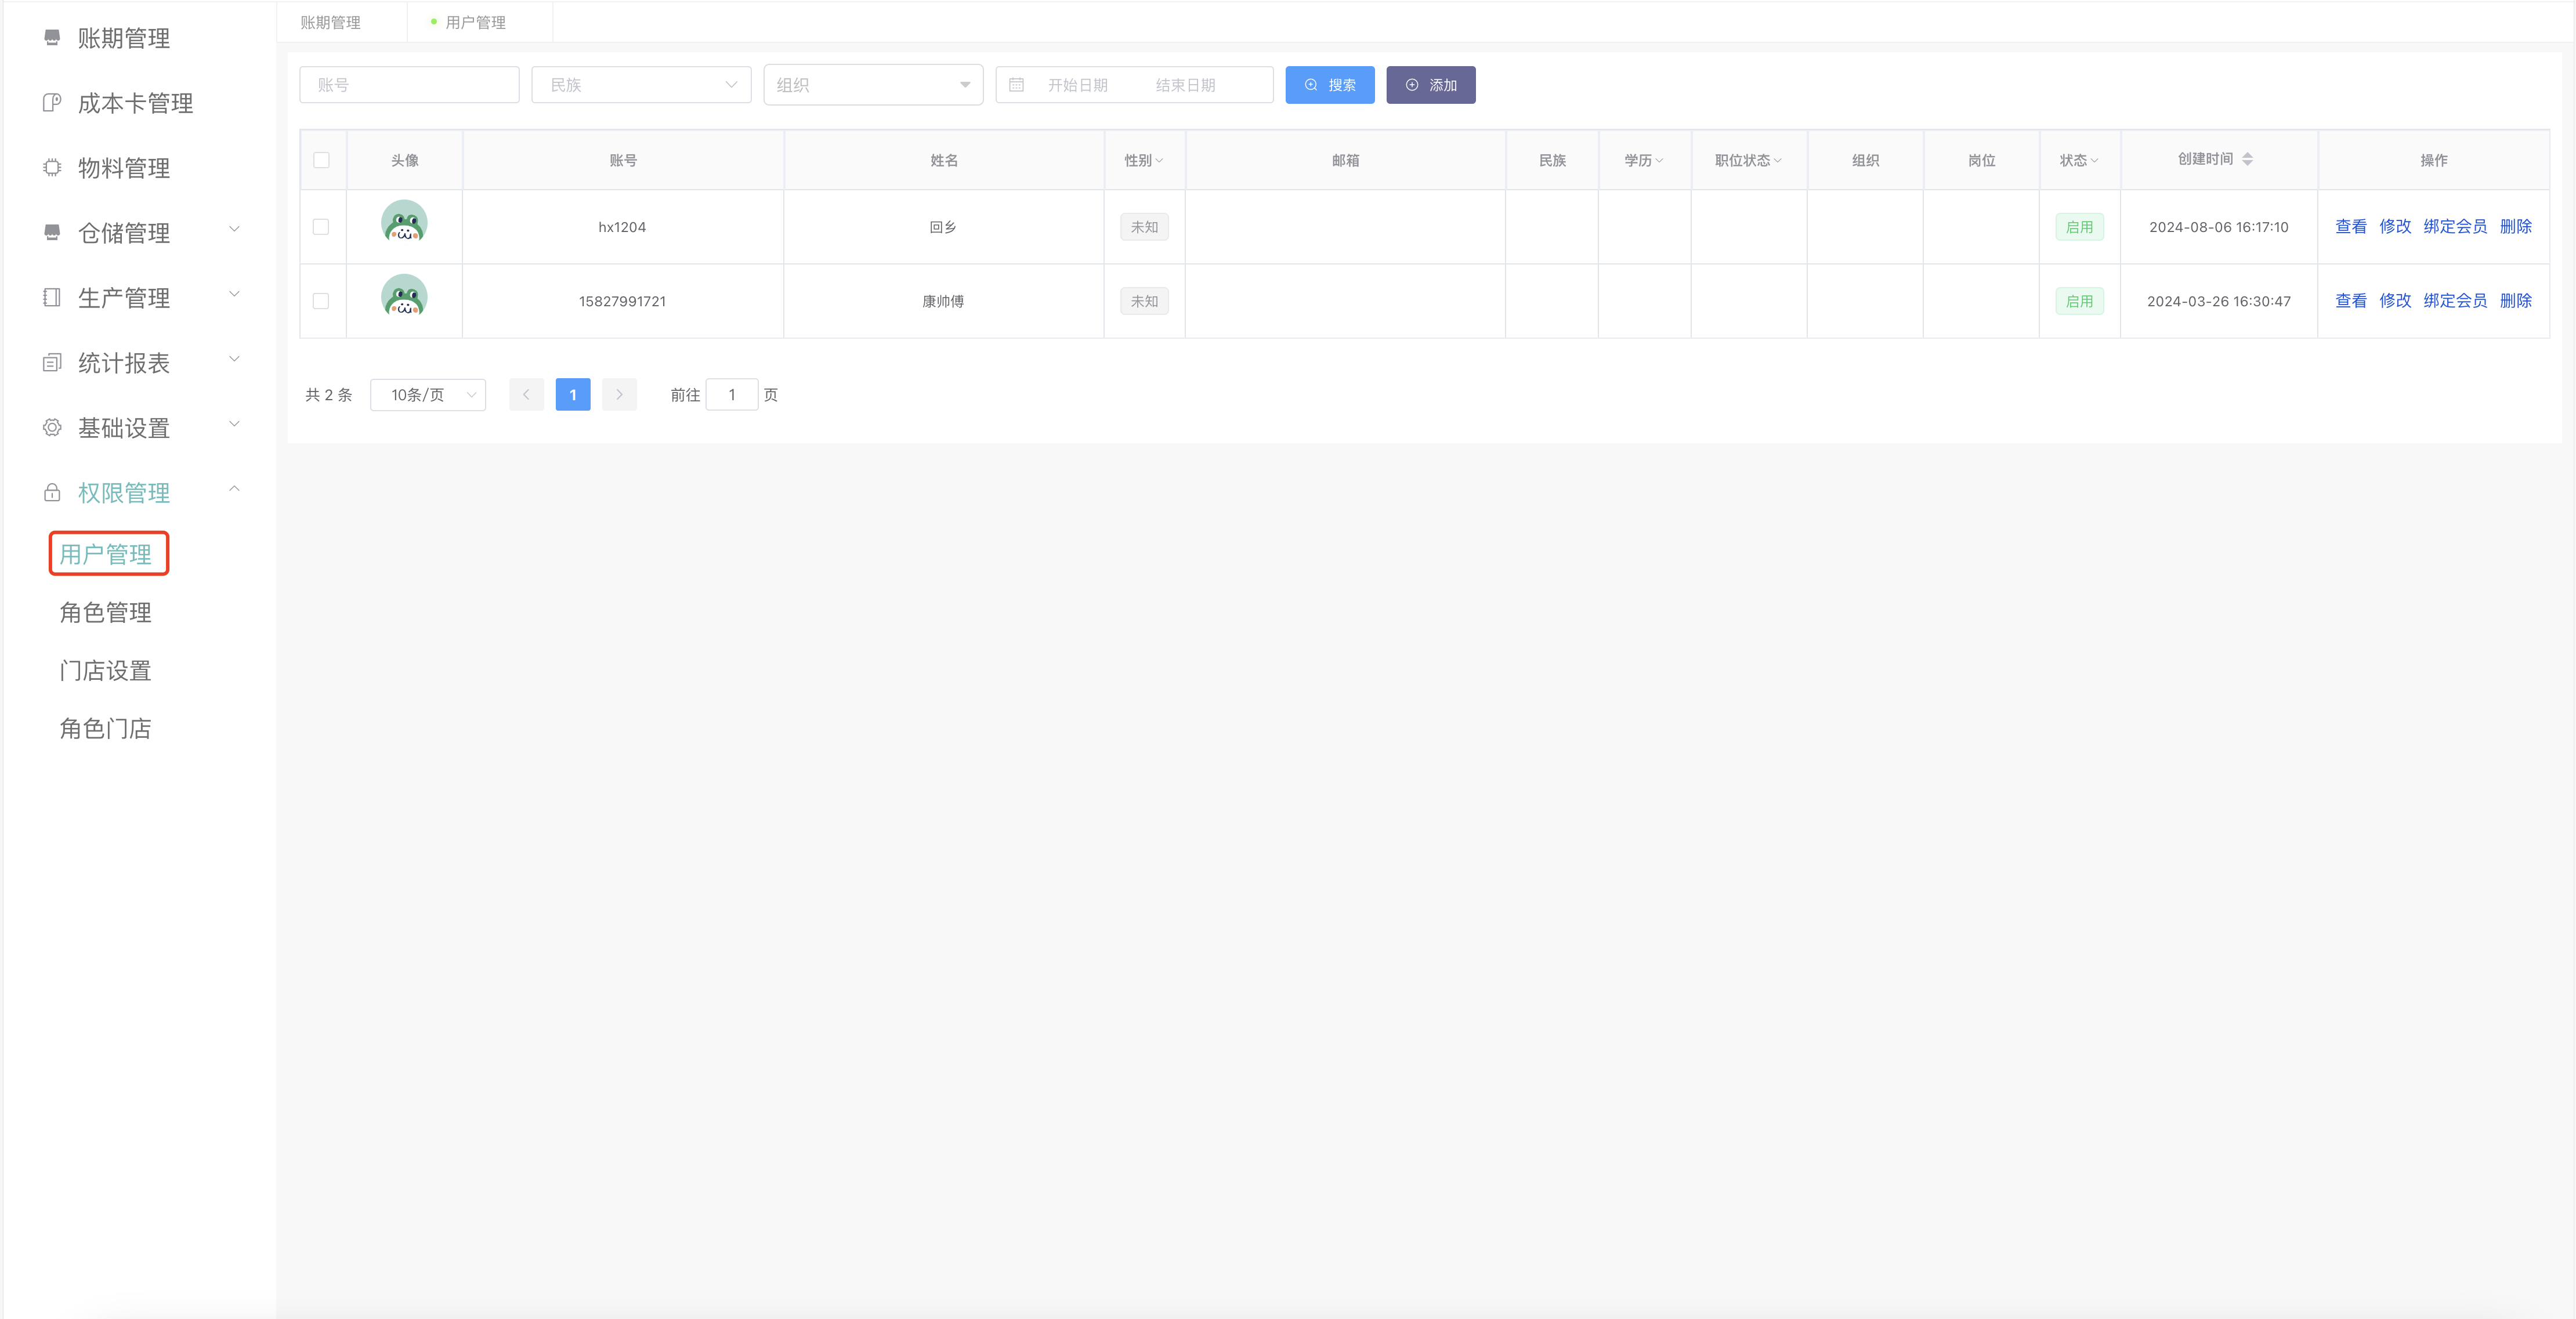Check the row checkbox for 15827991721
This screenshot has height=1319, width=2576.
321,301
